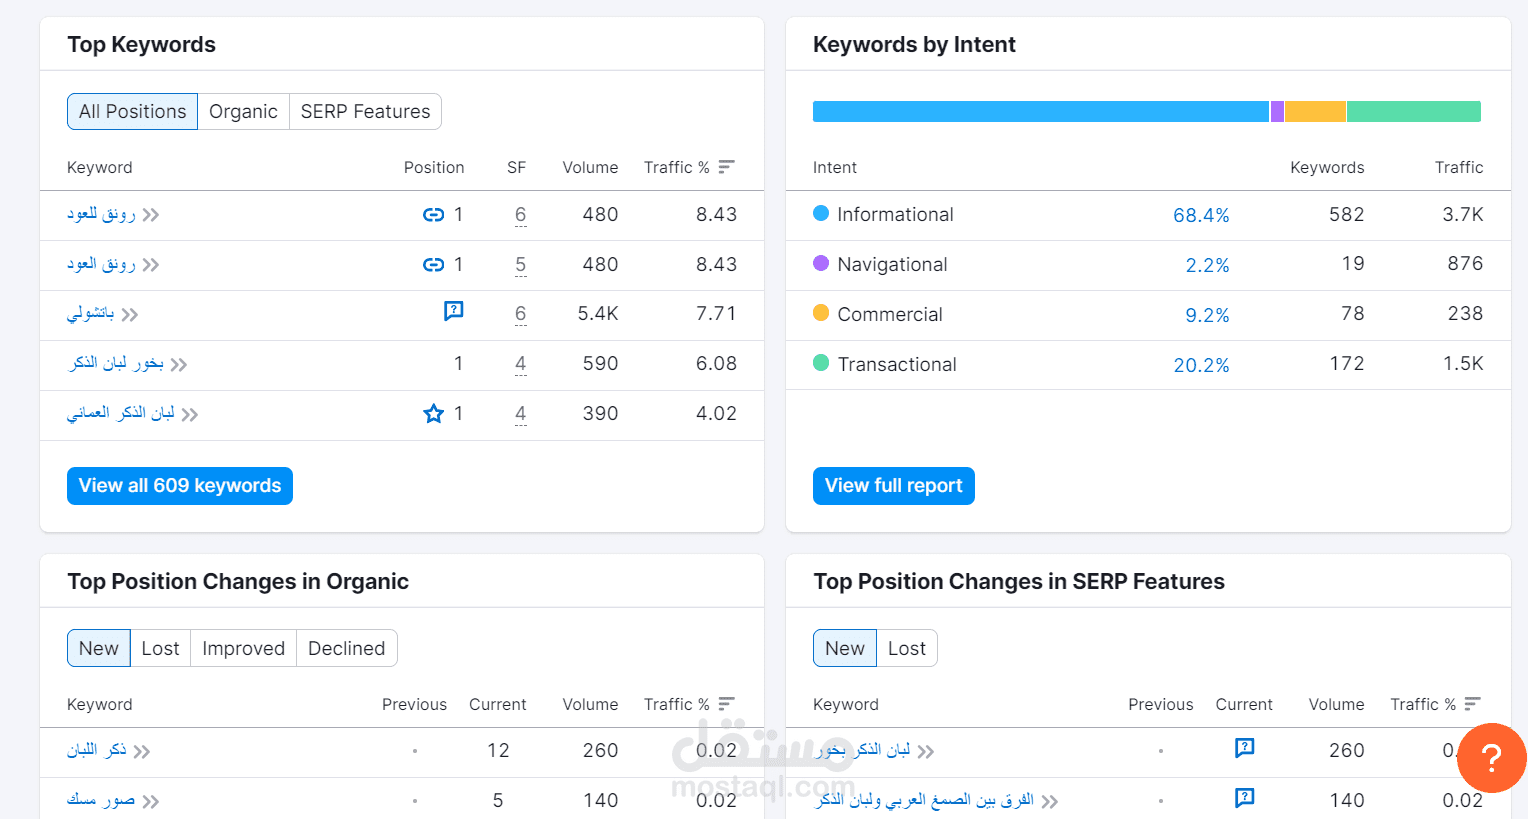The width and height of the screenshot is (1528, 819).
Task: Click the featured snippet icon in باتشولي row
Action: point(454,311)
